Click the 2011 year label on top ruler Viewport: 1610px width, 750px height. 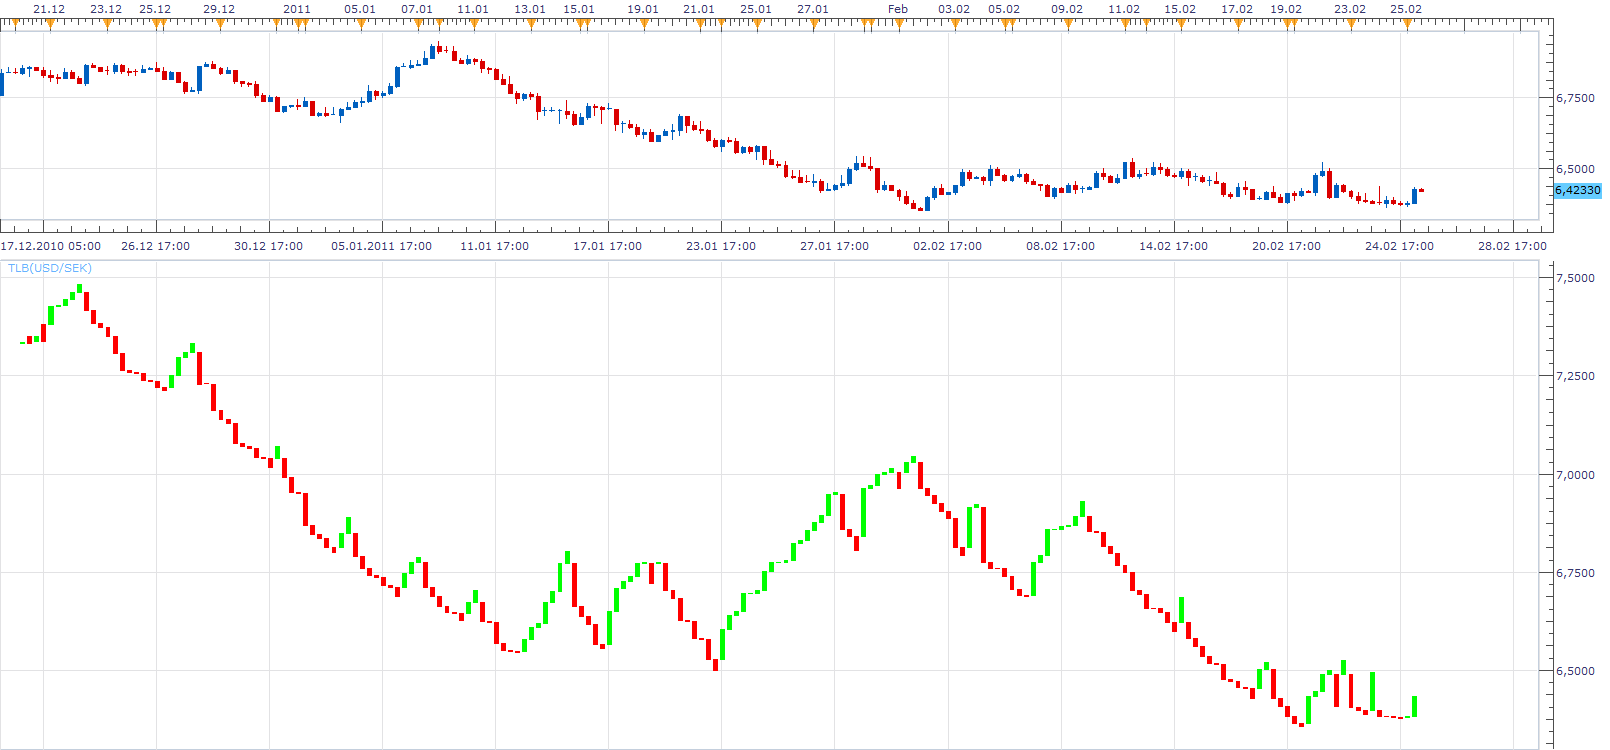click(x=297, y=9)
